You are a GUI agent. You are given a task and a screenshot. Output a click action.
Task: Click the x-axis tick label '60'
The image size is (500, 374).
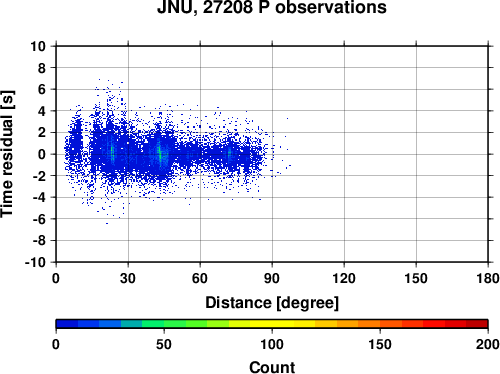click(200, 278)
